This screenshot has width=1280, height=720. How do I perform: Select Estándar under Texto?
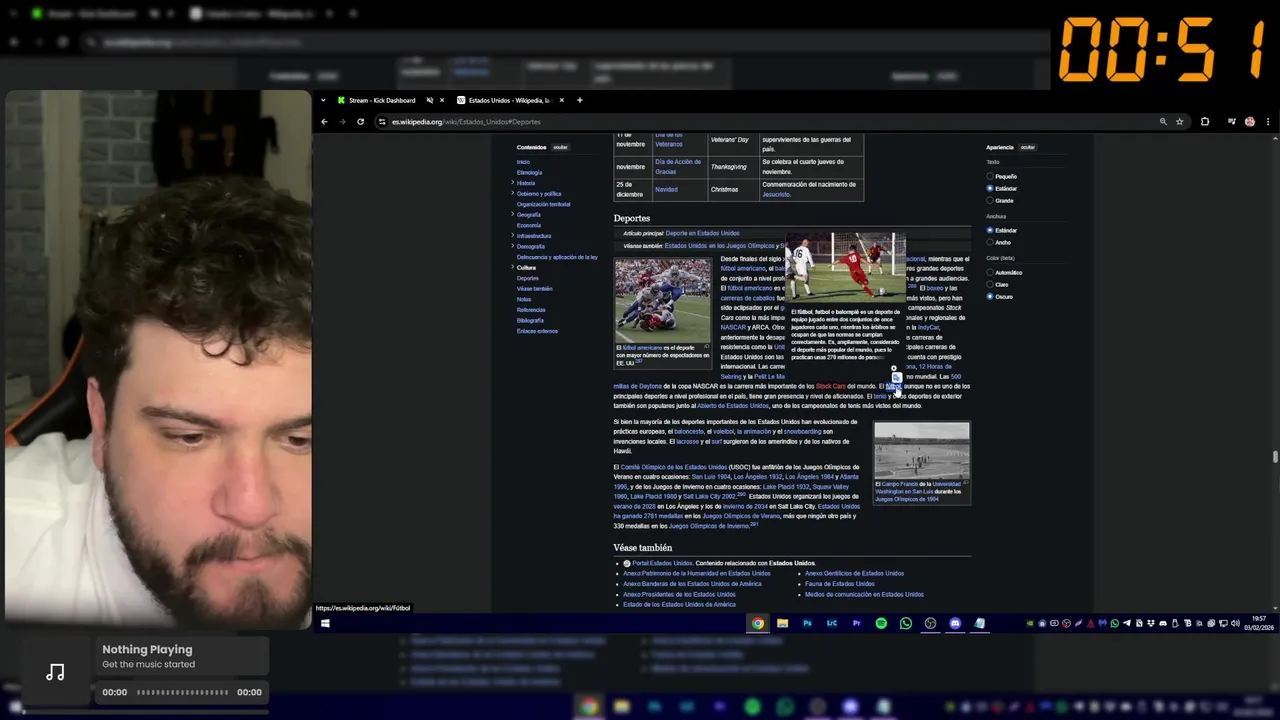pos(990,188)
